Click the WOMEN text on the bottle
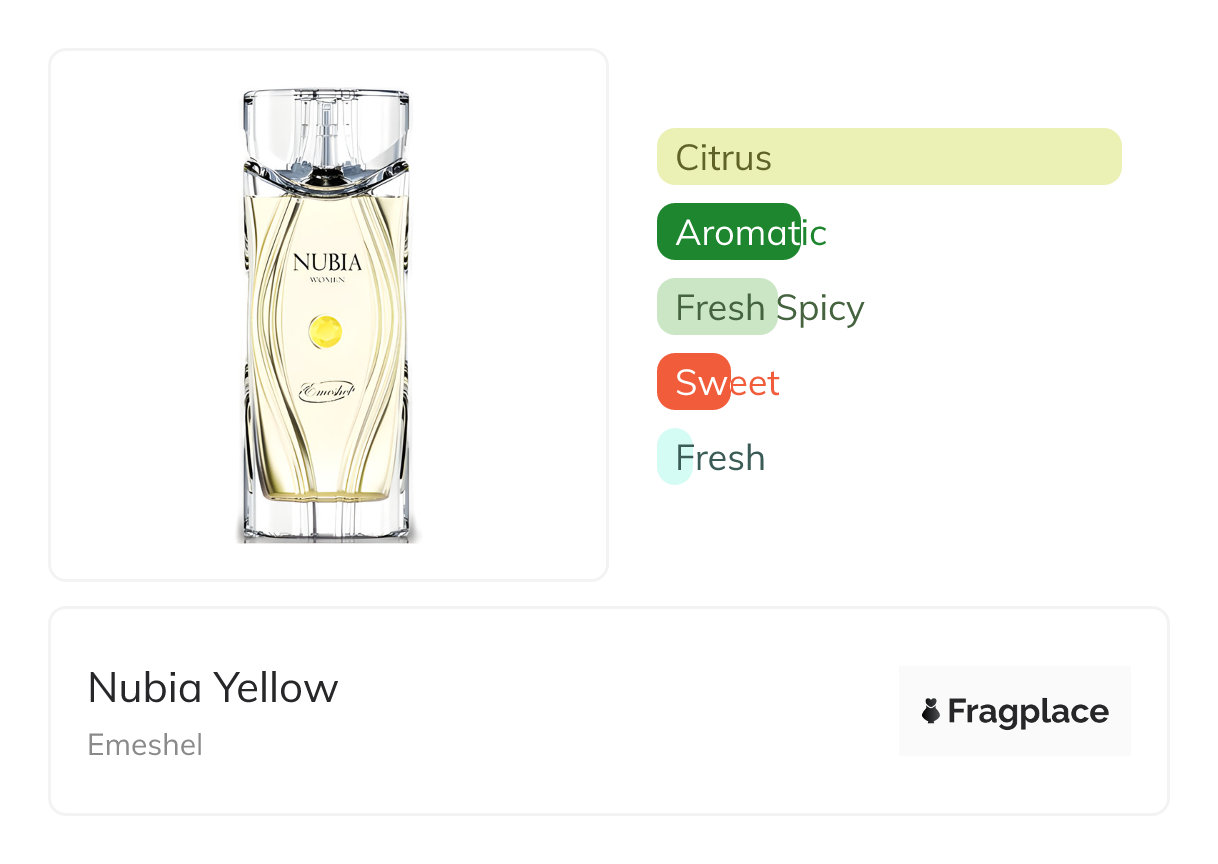Viewport: 1218px width, 864px height. coord(327,283)
